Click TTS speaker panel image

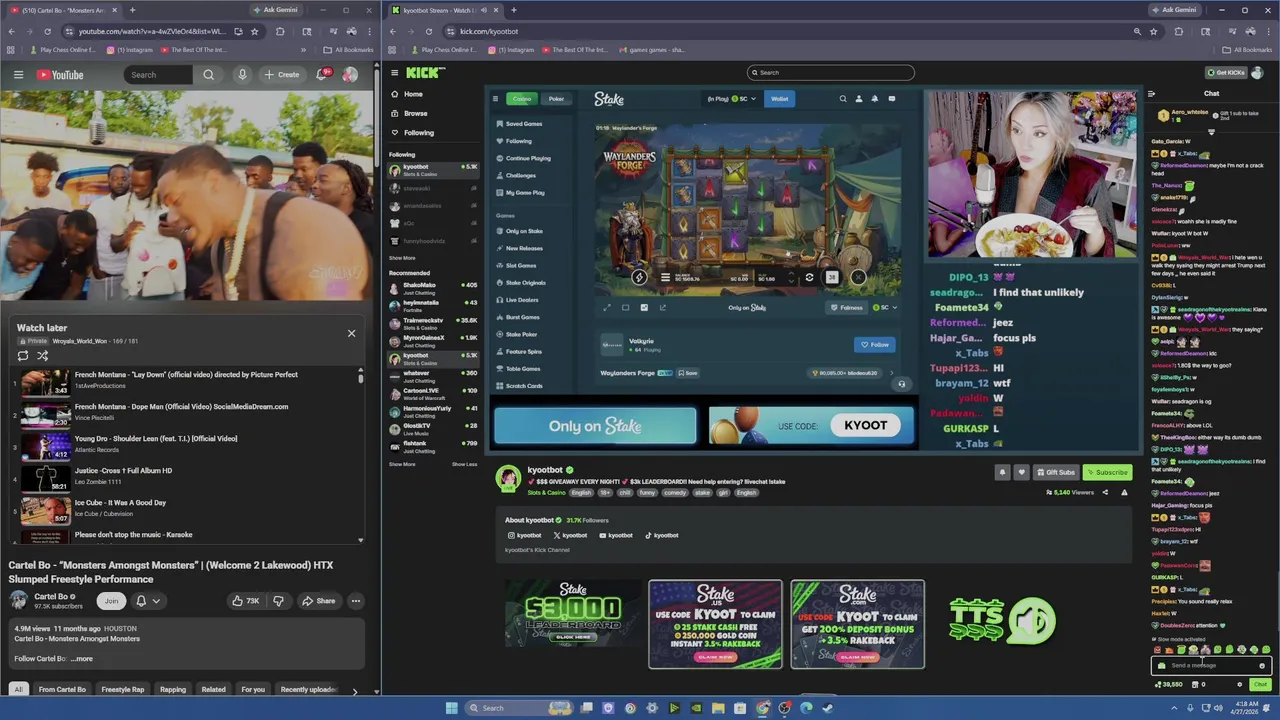click(x=1000, y=621)
